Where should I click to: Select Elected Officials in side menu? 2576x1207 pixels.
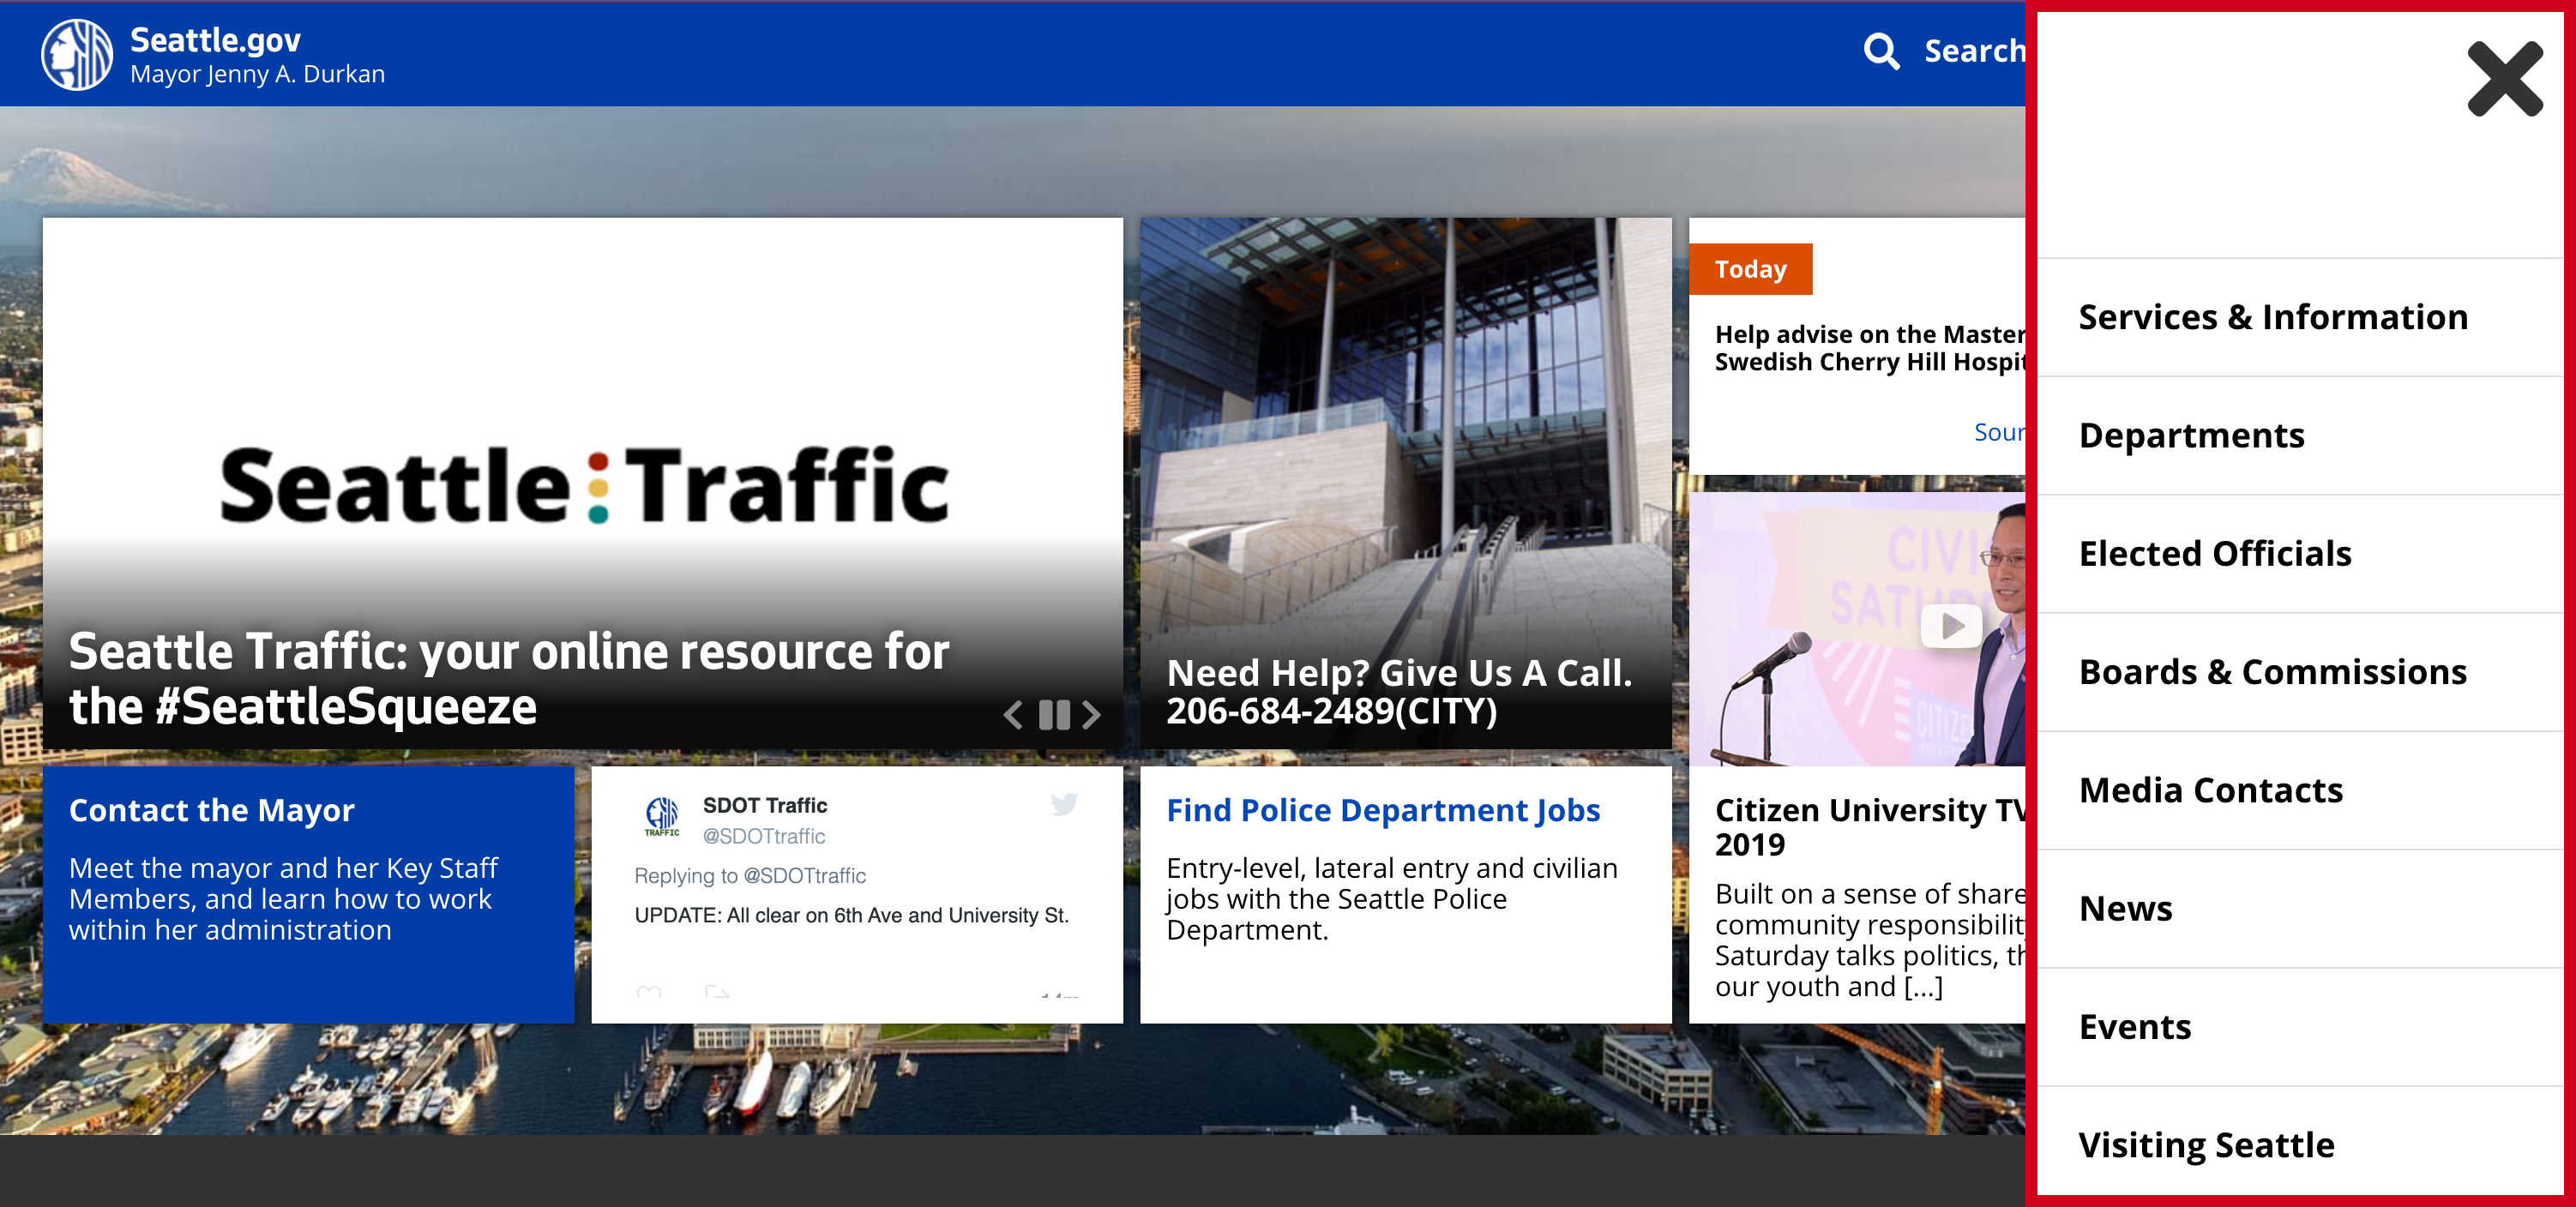coord(2214,553)
